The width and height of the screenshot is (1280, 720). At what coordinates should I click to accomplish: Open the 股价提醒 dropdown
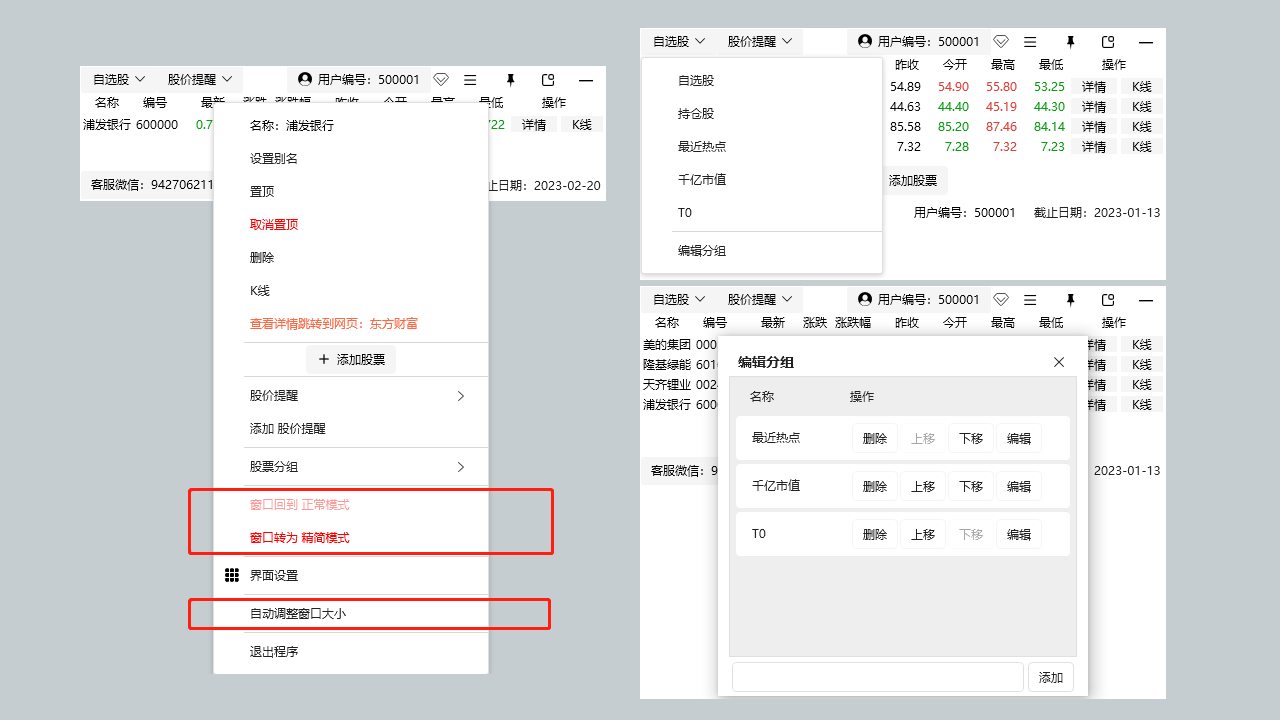[x=199, y=79]
